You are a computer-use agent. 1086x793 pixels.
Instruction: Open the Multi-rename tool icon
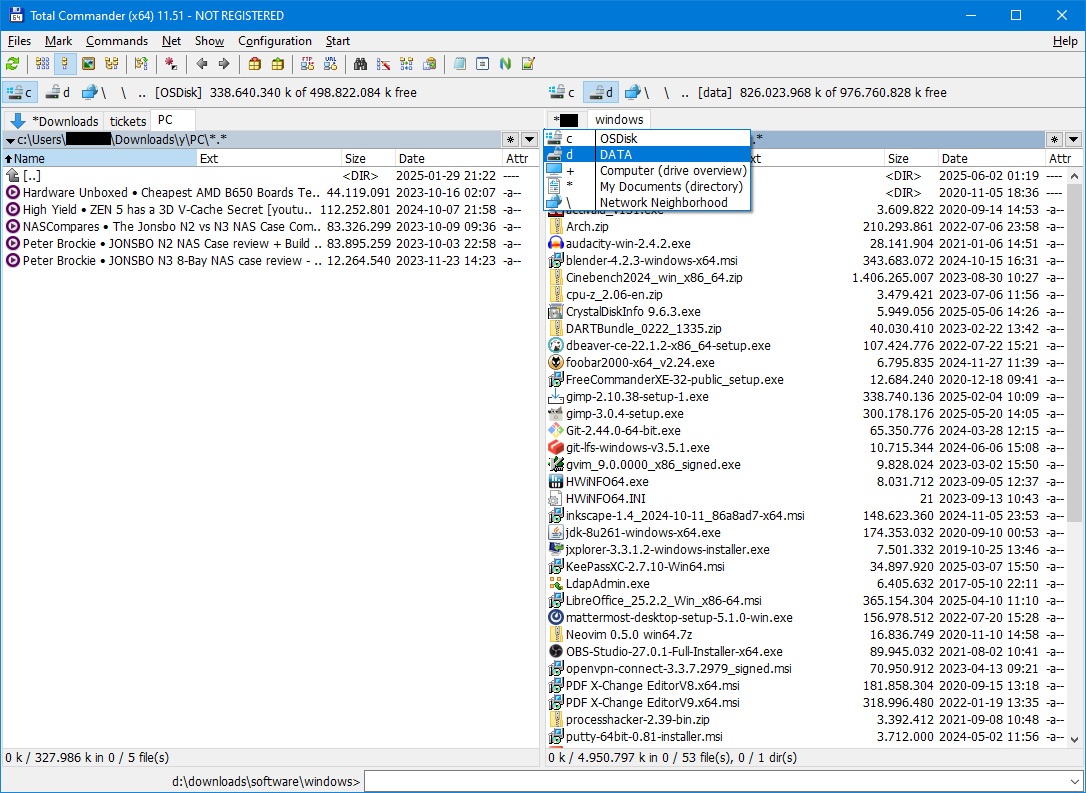click(x=383, y=64)
